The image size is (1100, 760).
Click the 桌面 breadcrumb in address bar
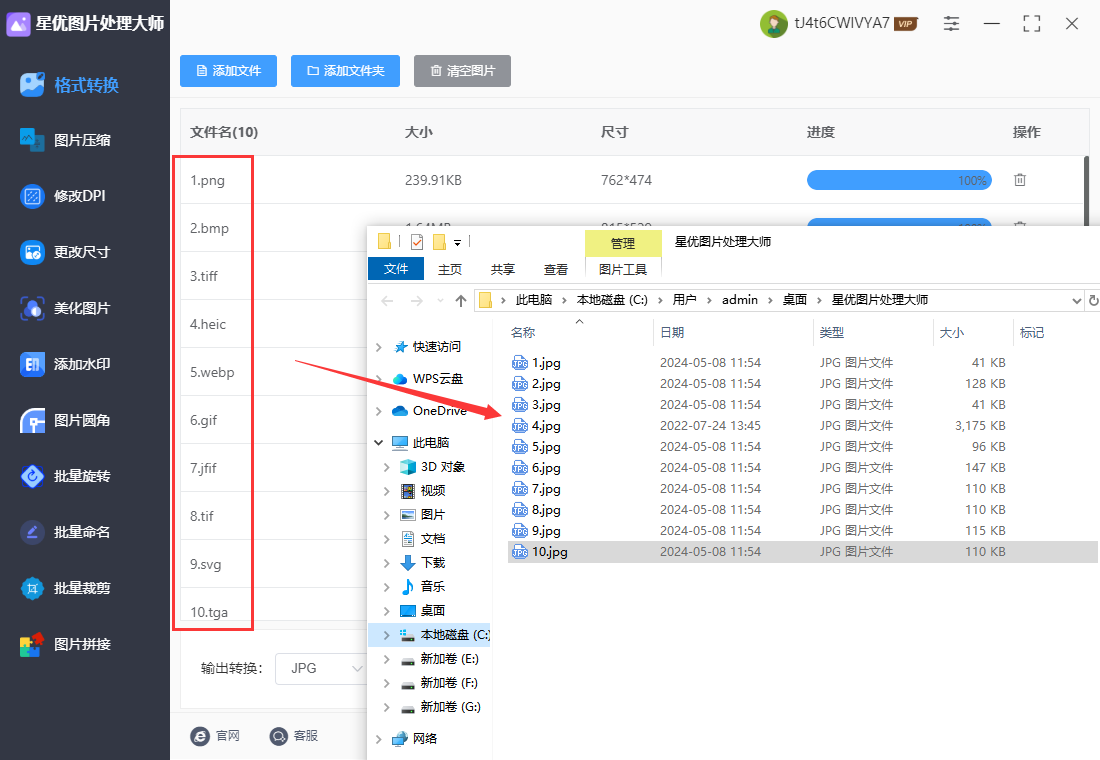795,300
